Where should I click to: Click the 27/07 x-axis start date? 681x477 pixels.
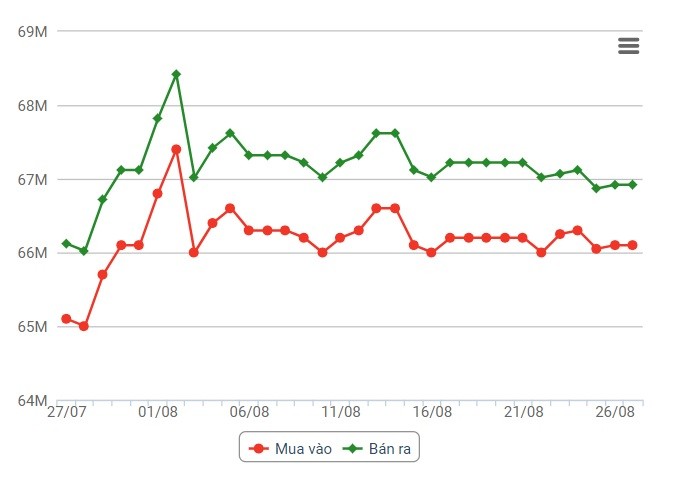pyautogui.click(x=66, y=412)
